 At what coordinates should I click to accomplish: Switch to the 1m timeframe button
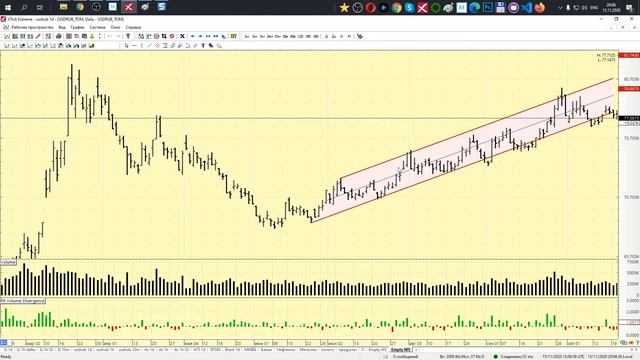click(x=247, y=36)
